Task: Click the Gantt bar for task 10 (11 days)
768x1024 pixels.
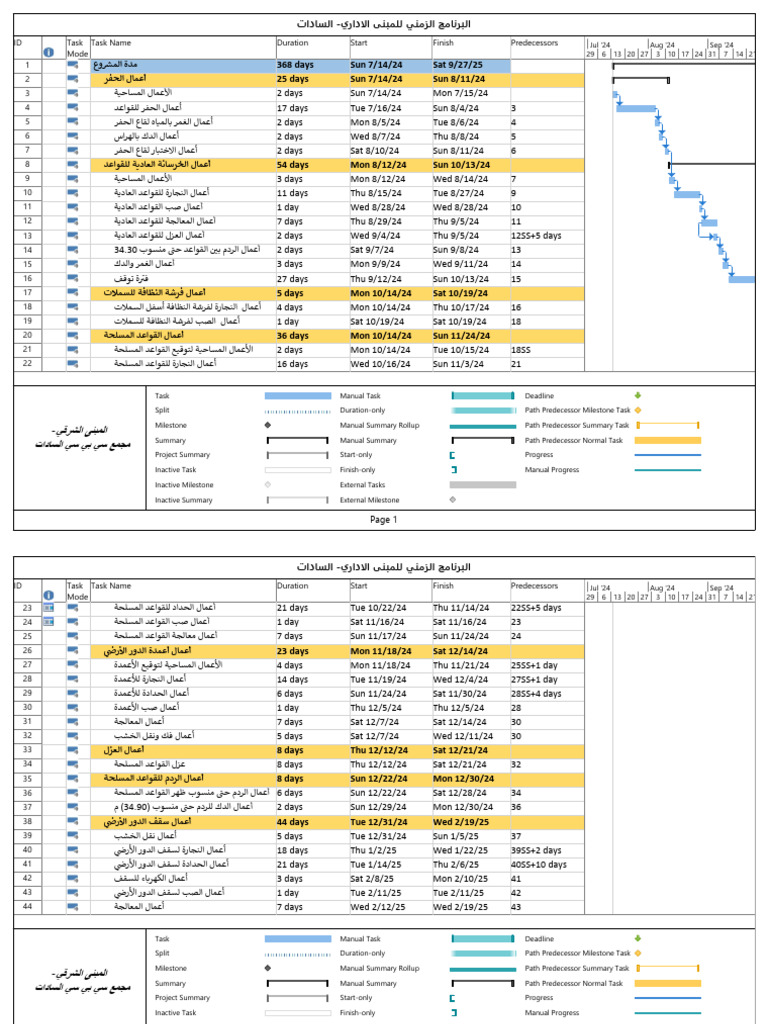Action: tap(687, 194)
